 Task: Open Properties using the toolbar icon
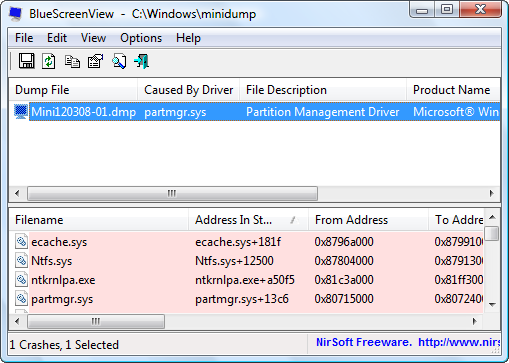95,61
